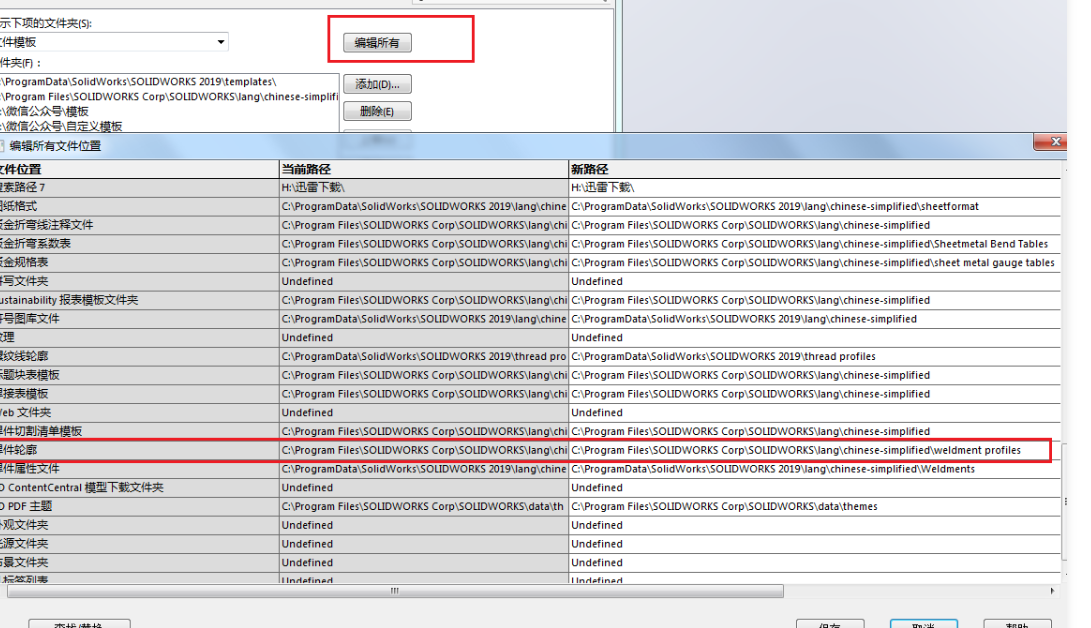Click the 添加(D)... button
1091x628 pixels.
point(377,84)
